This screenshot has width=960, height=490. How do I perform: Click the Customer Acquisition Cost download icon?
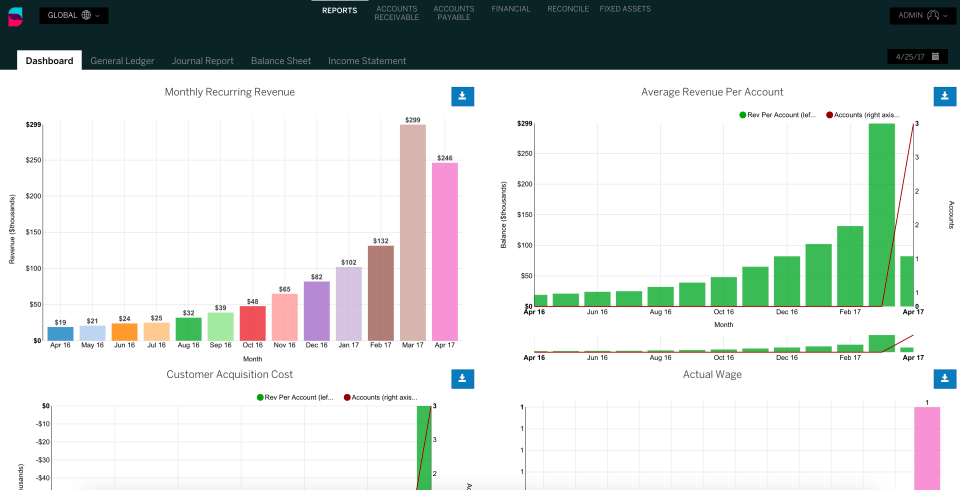462,379
